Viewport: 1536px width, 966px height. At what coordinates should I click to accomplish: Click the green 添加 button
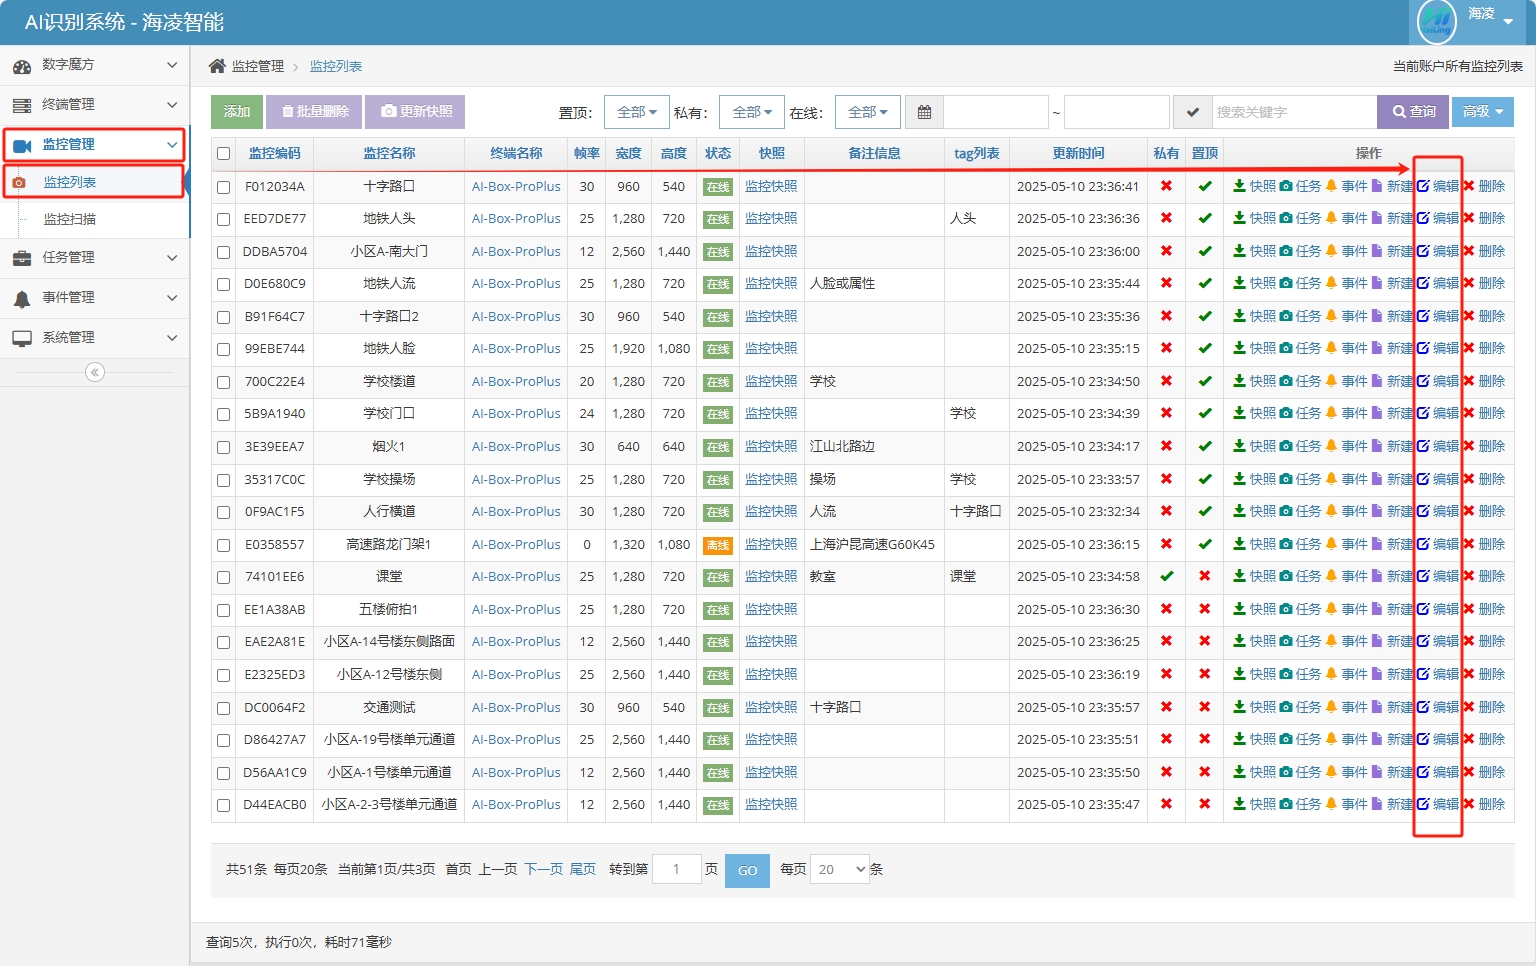tap(237, 112)
